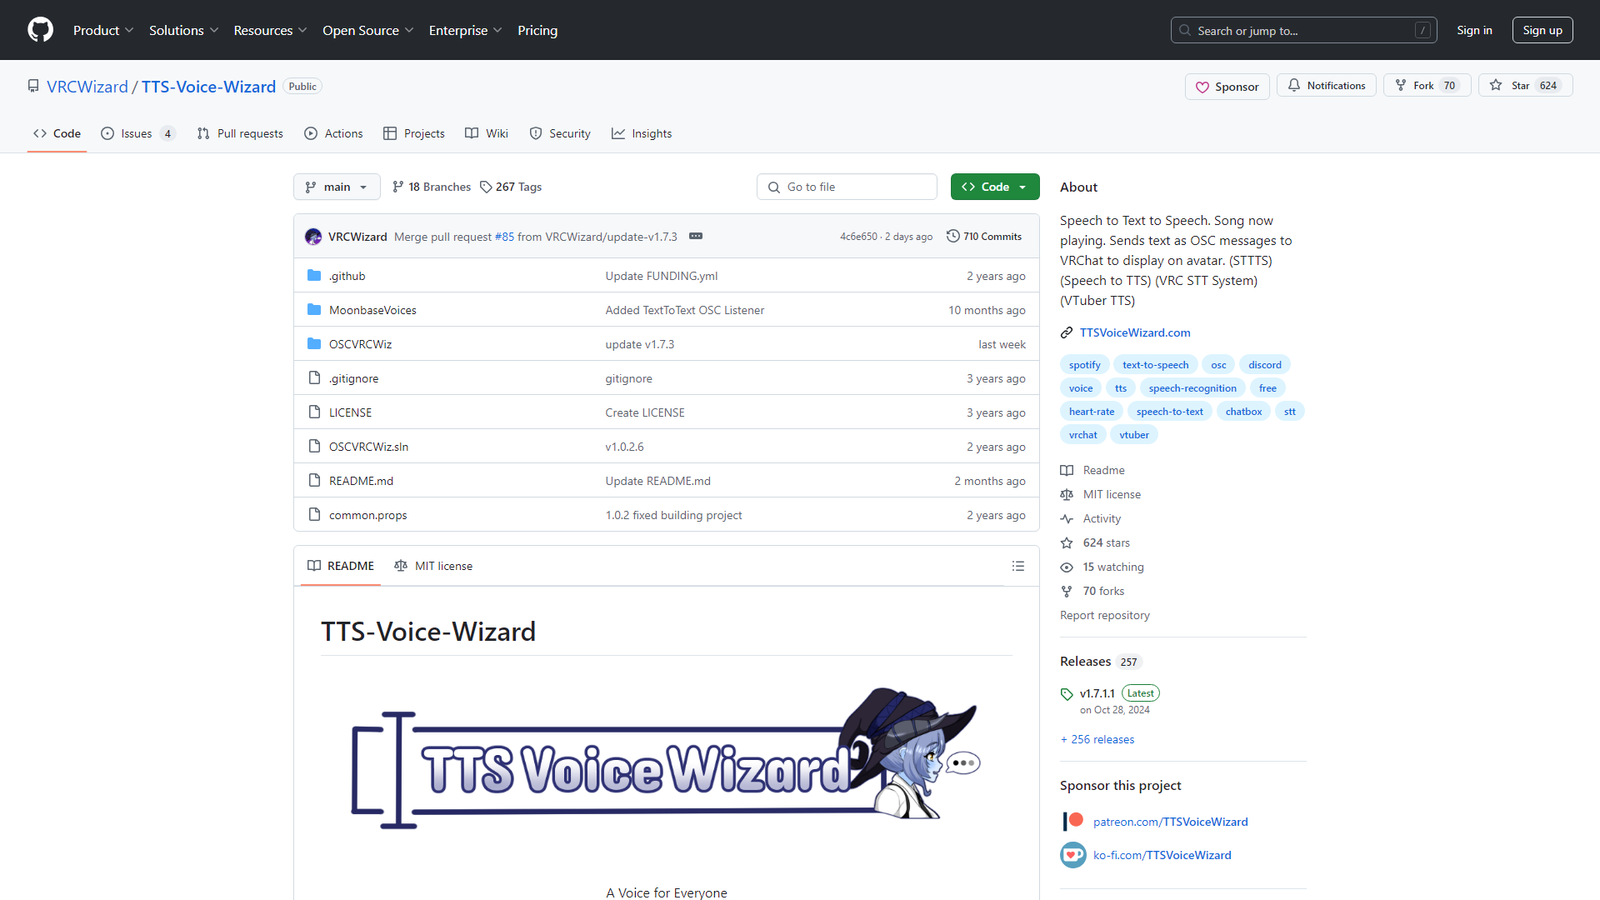Click the Sign up button
The image size is (1600, 900).
[x=1542, y=31]
